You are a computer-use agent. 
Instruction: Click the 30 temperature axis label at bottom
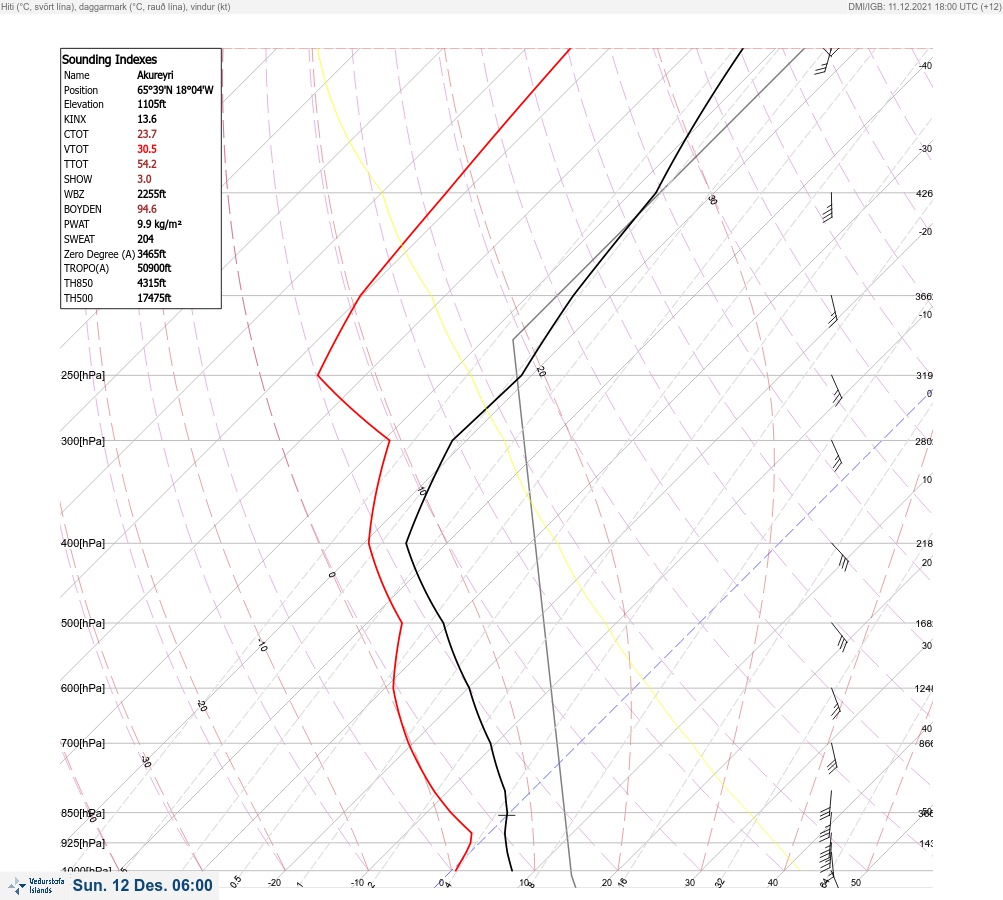[x=690, y=883]
